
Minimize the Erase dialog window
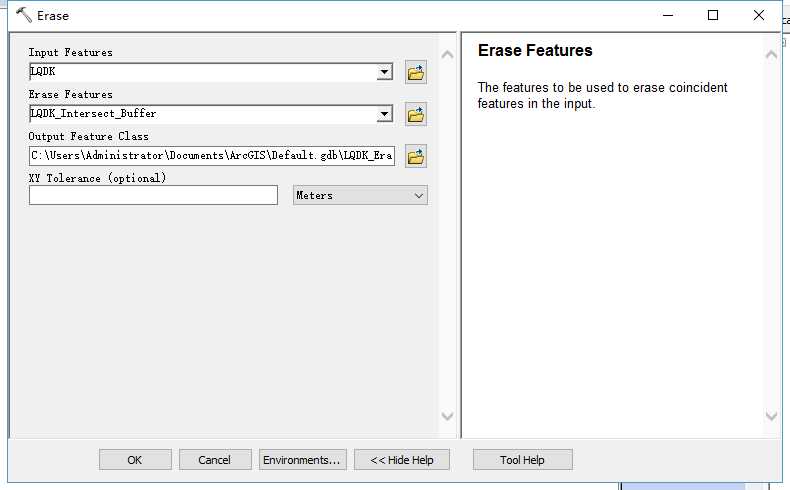tap(668, 15)
